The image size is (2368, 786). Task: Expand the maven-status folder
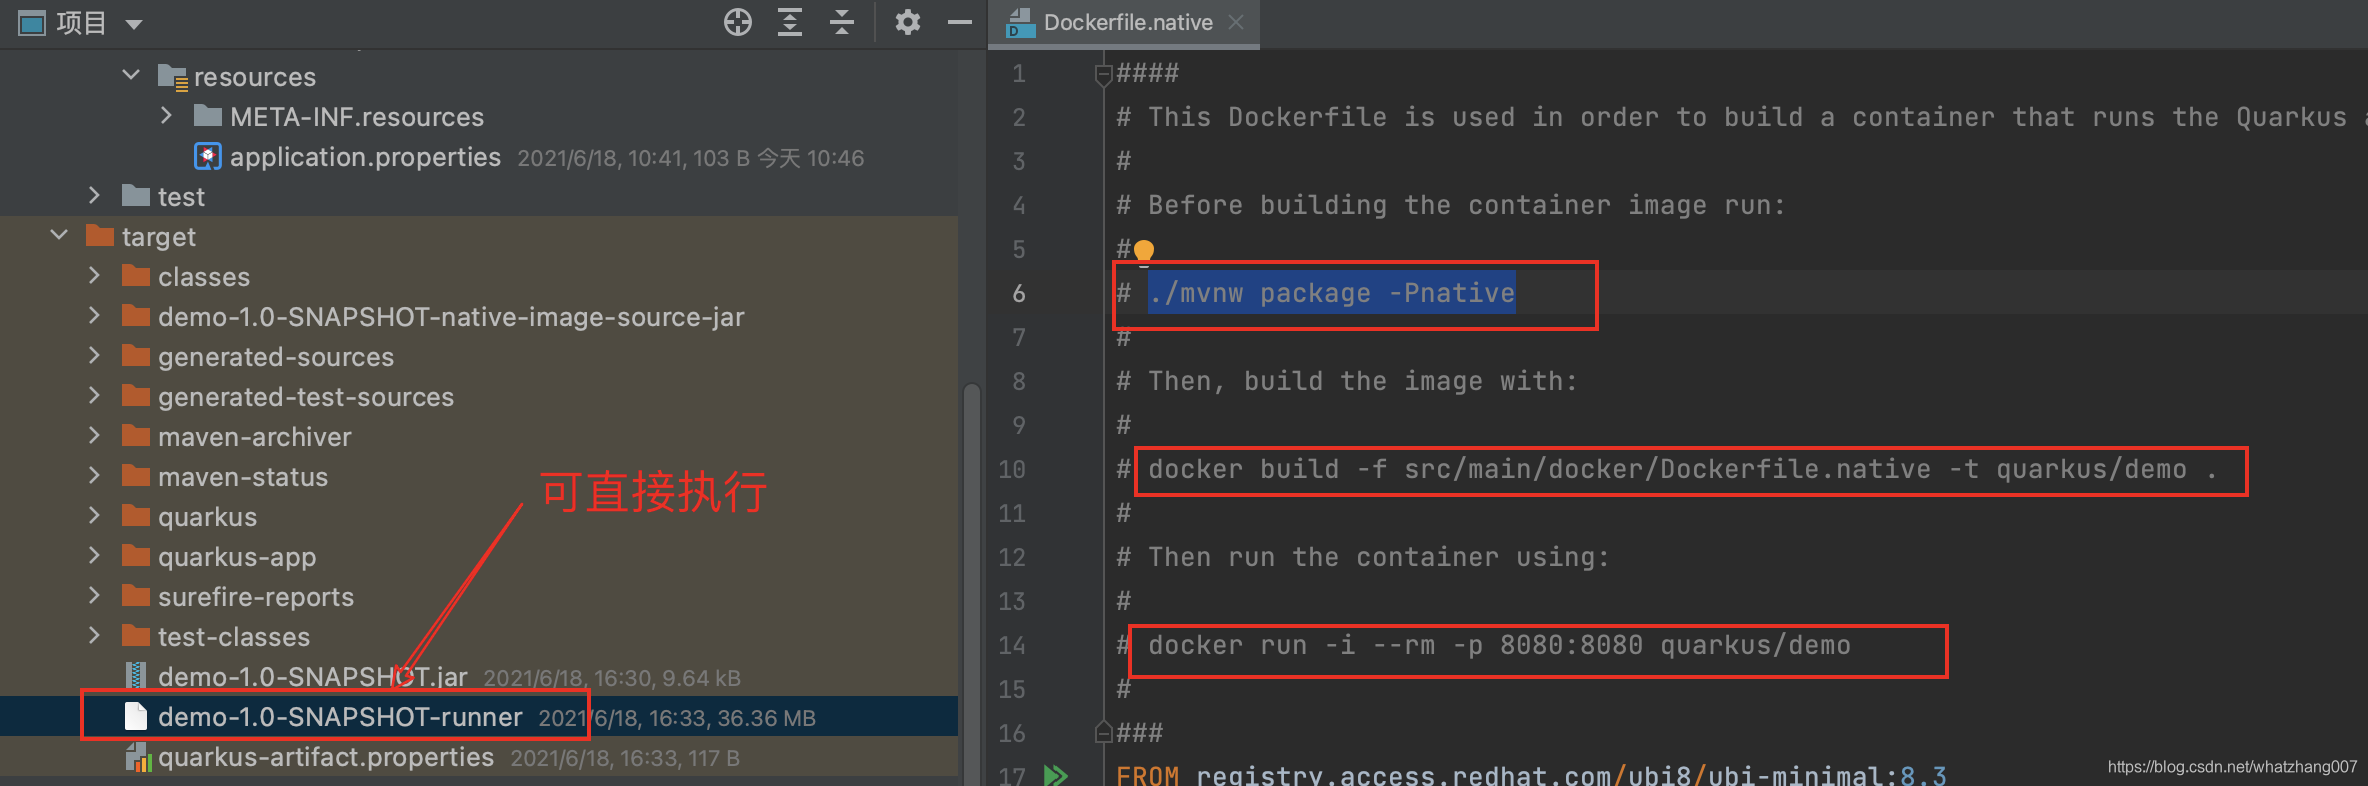pyautogui.click(x=95, y=476)
